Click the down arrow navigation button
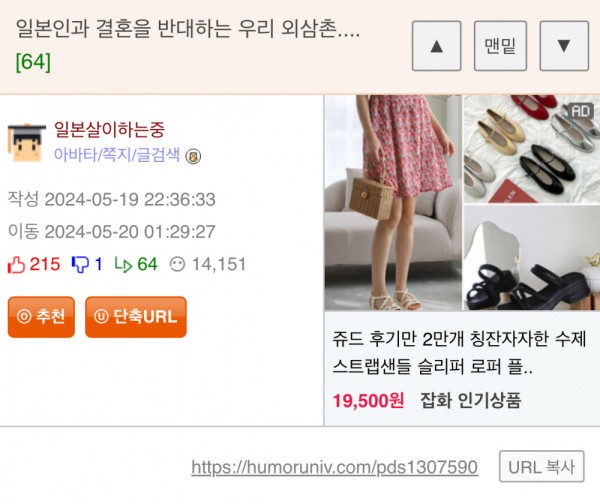600x504 pixels. pos(564,46)
